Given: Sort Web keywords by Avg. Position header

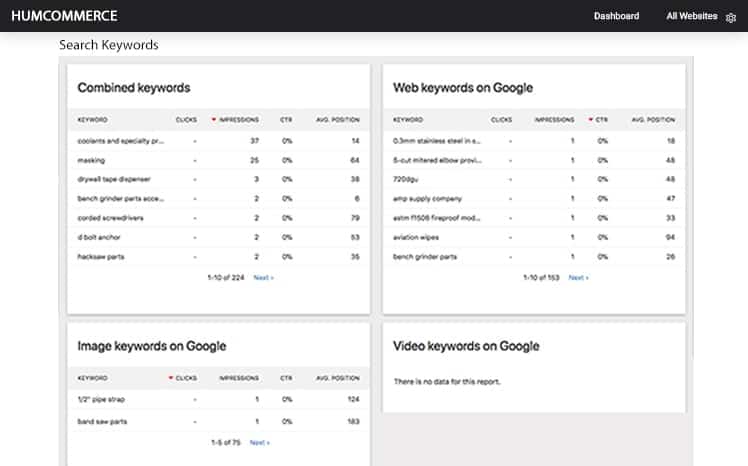Looking at the screenshot, I should coord(653,120).
